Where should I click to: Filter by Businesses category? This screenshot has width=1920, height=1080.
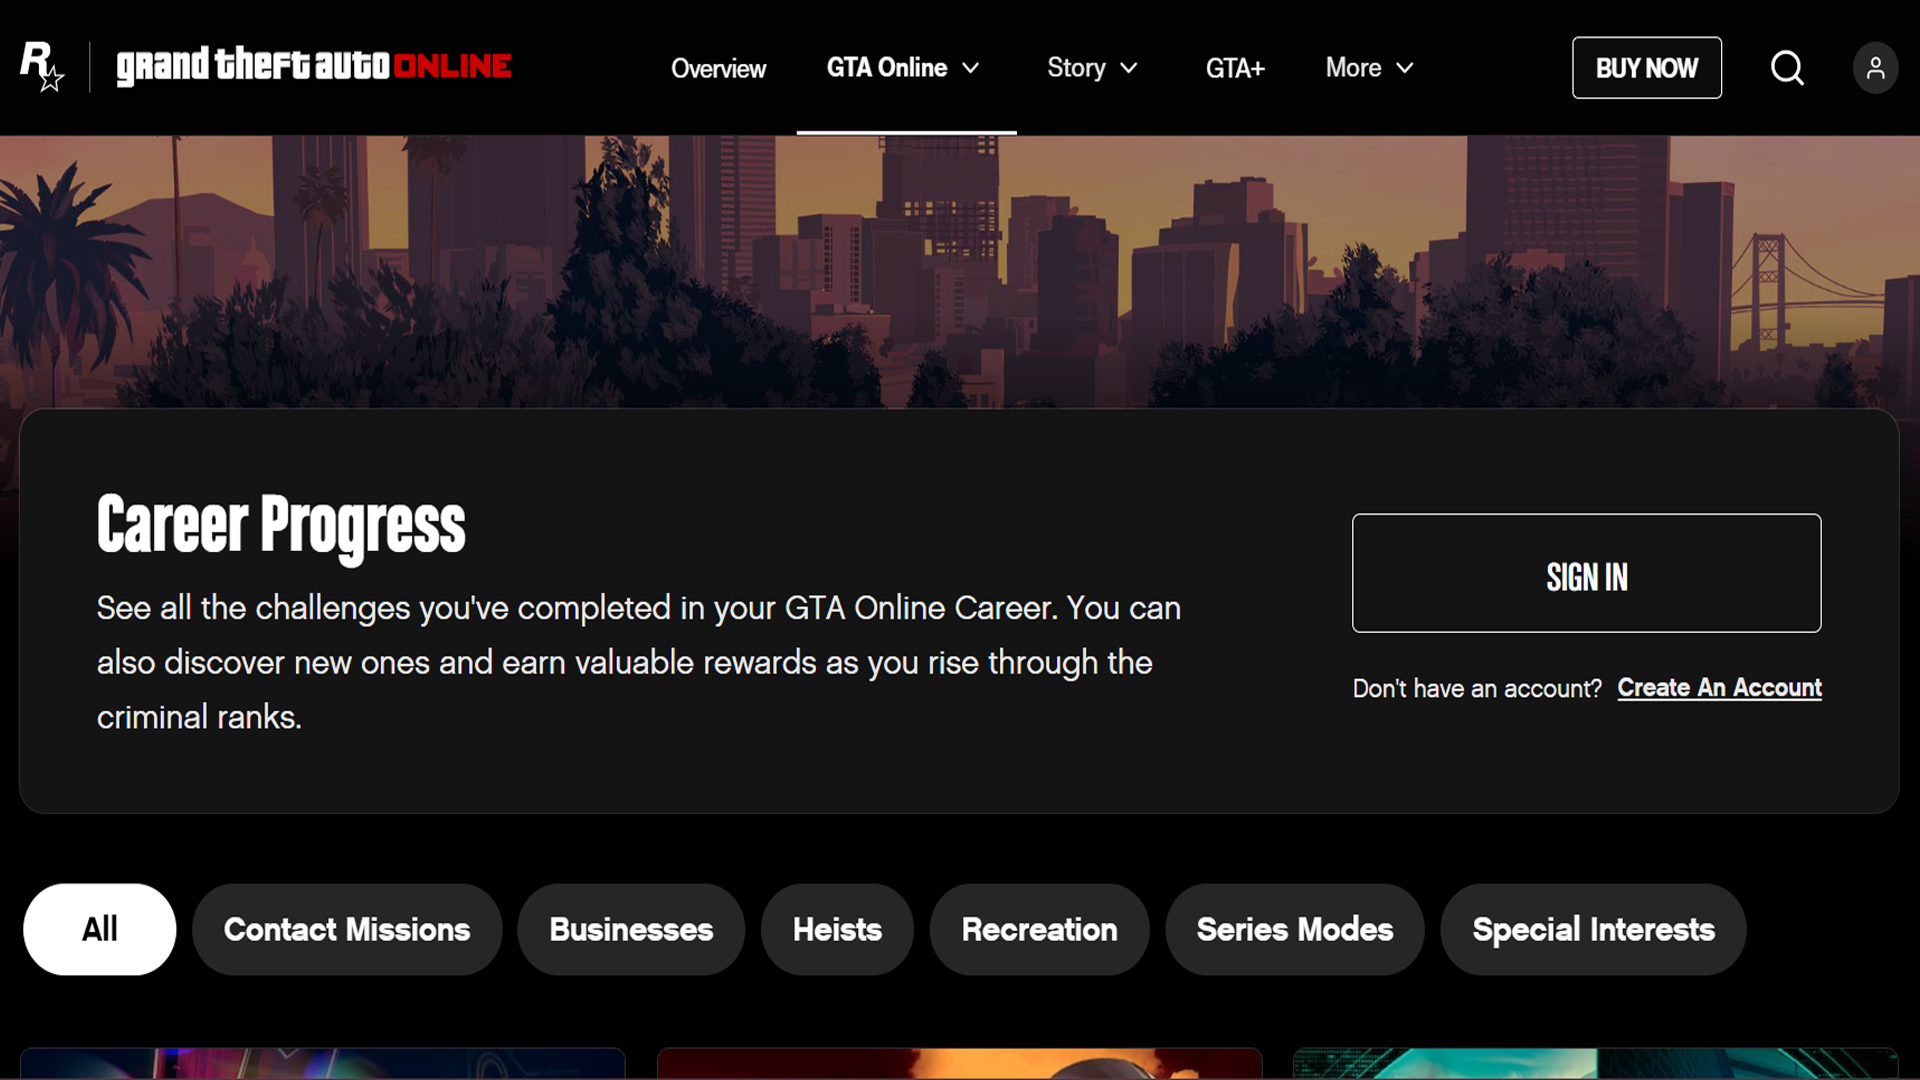pyautogui.click(x=631, y=929)
